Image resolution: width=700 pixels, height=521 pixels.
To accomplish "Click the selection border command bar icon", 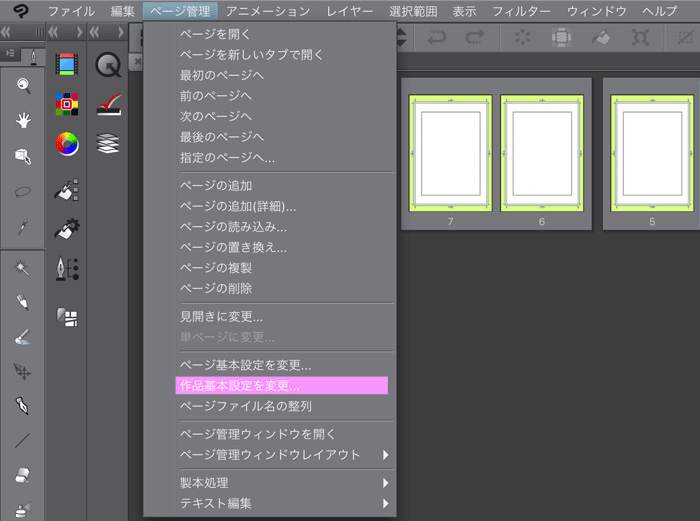I will pyautogui.click(x=561, y=38).
